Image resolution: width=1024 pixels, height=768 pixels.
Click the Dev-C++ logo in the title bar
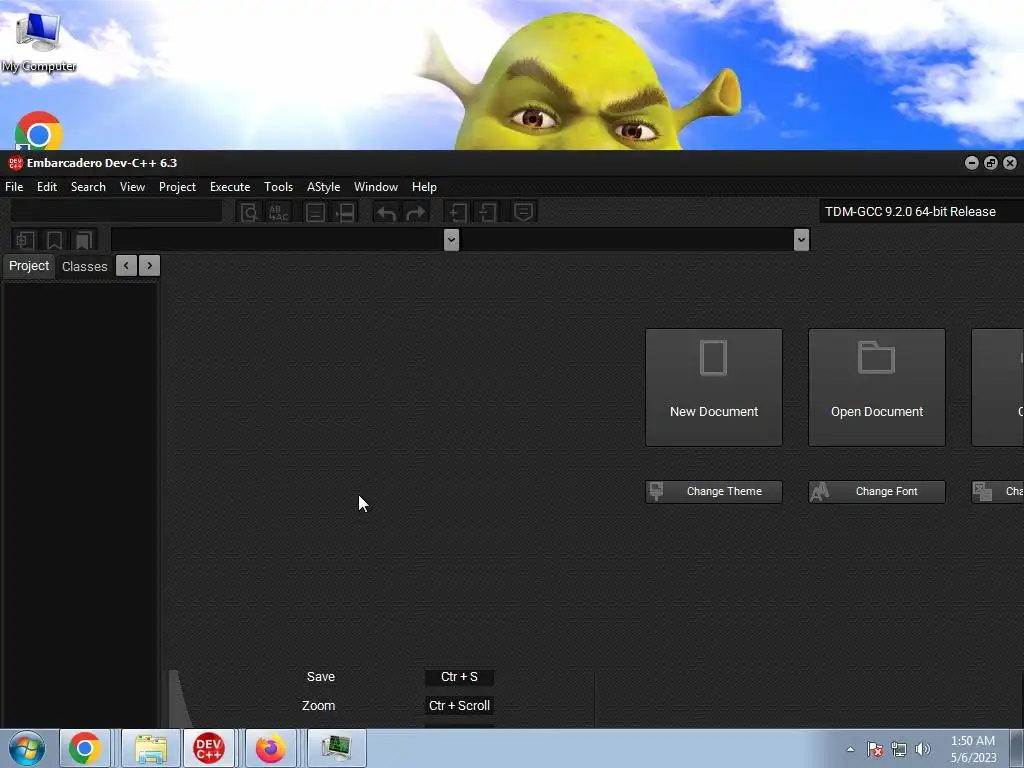pyautogui.click(x=15, y=163)
